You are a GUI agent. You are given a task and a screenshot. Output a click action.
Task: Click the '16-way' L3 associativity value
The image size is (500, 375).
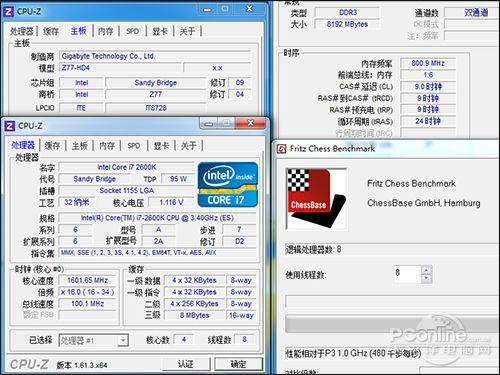(x=241, y=315)
